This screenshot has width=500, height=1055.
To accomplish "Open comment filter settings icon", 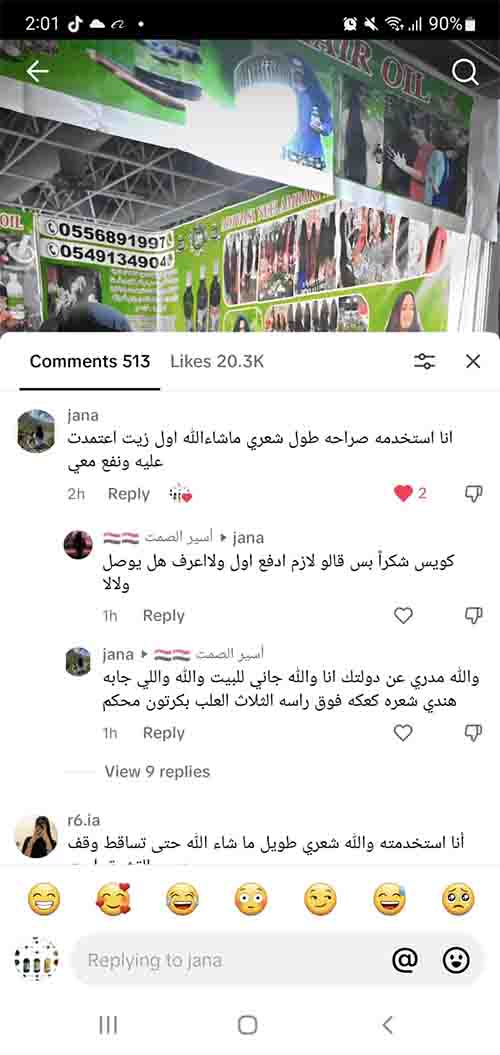I will (x=425, y=361).
